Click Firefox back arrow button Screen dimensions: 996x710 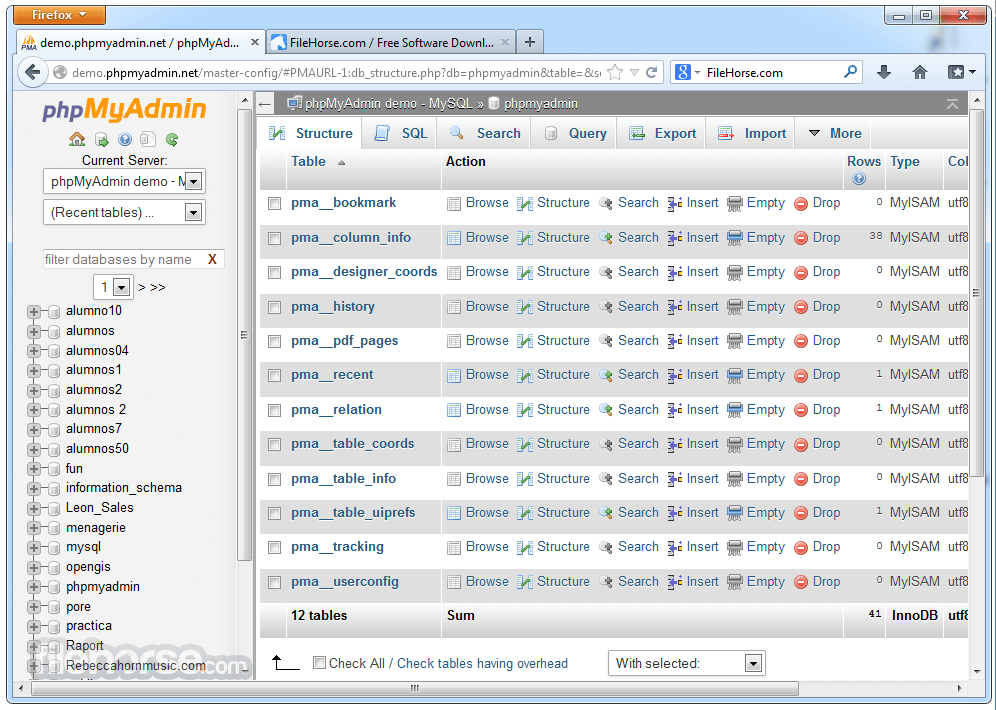click(x=32, y=72)
